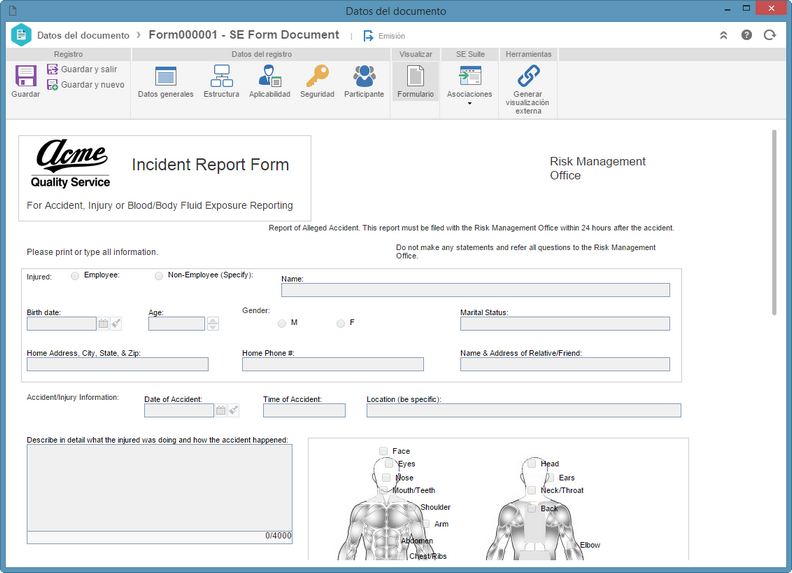Image resolution: width=792 pixels, height=573 pixels.
Task: Check the Back checkbox
Action: tap(531, 508)
